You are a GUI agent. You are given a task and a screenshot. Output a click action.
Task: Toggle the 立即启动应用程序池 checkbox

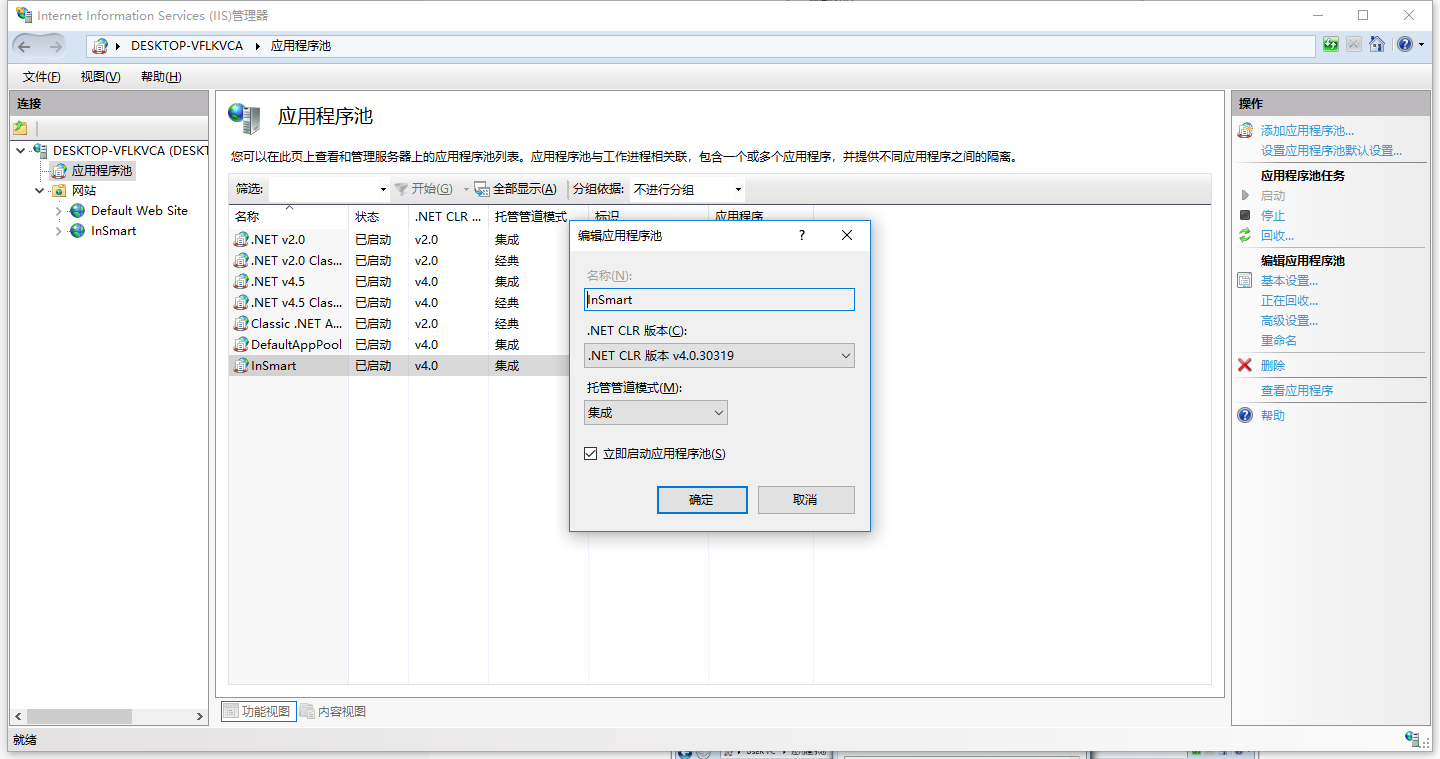(x=591, y=454)
